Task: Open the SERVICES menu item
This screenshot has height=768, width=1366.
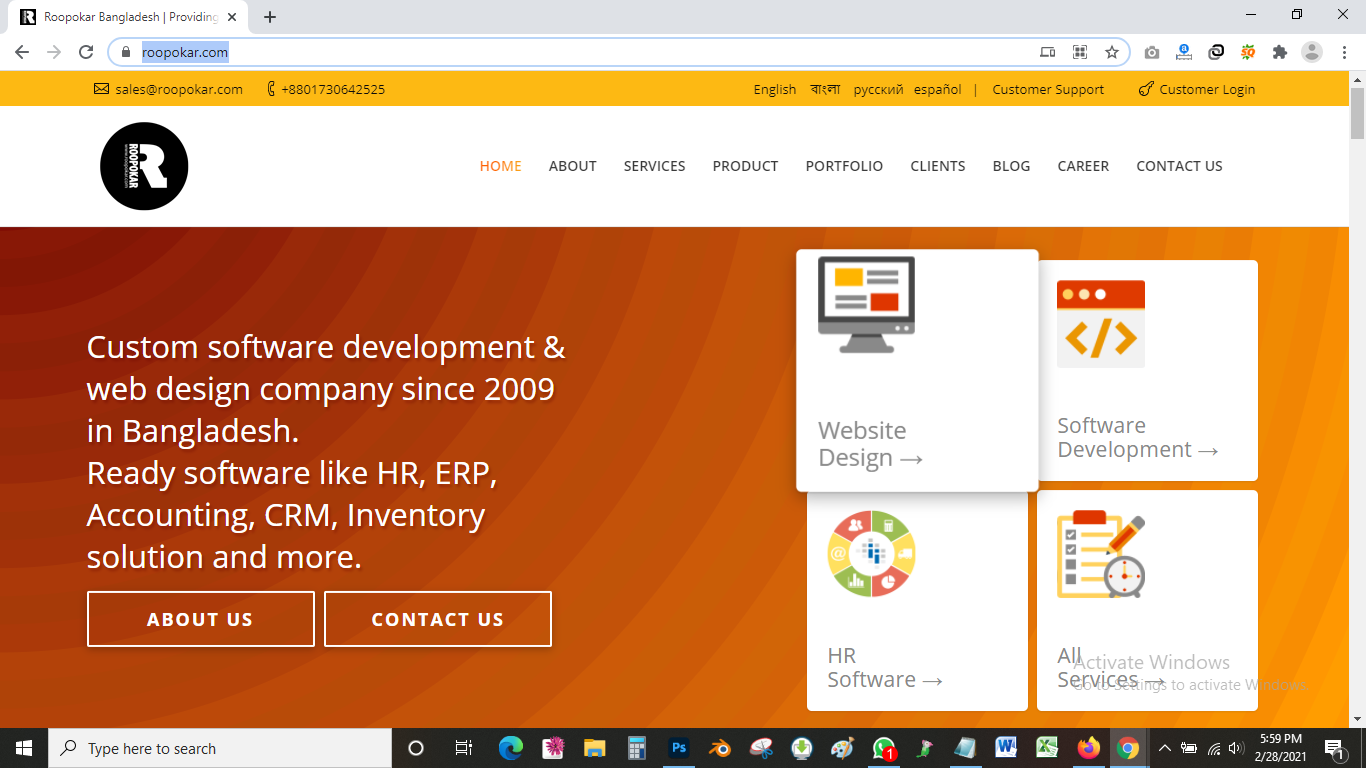Action: click(x=654, y=166)
